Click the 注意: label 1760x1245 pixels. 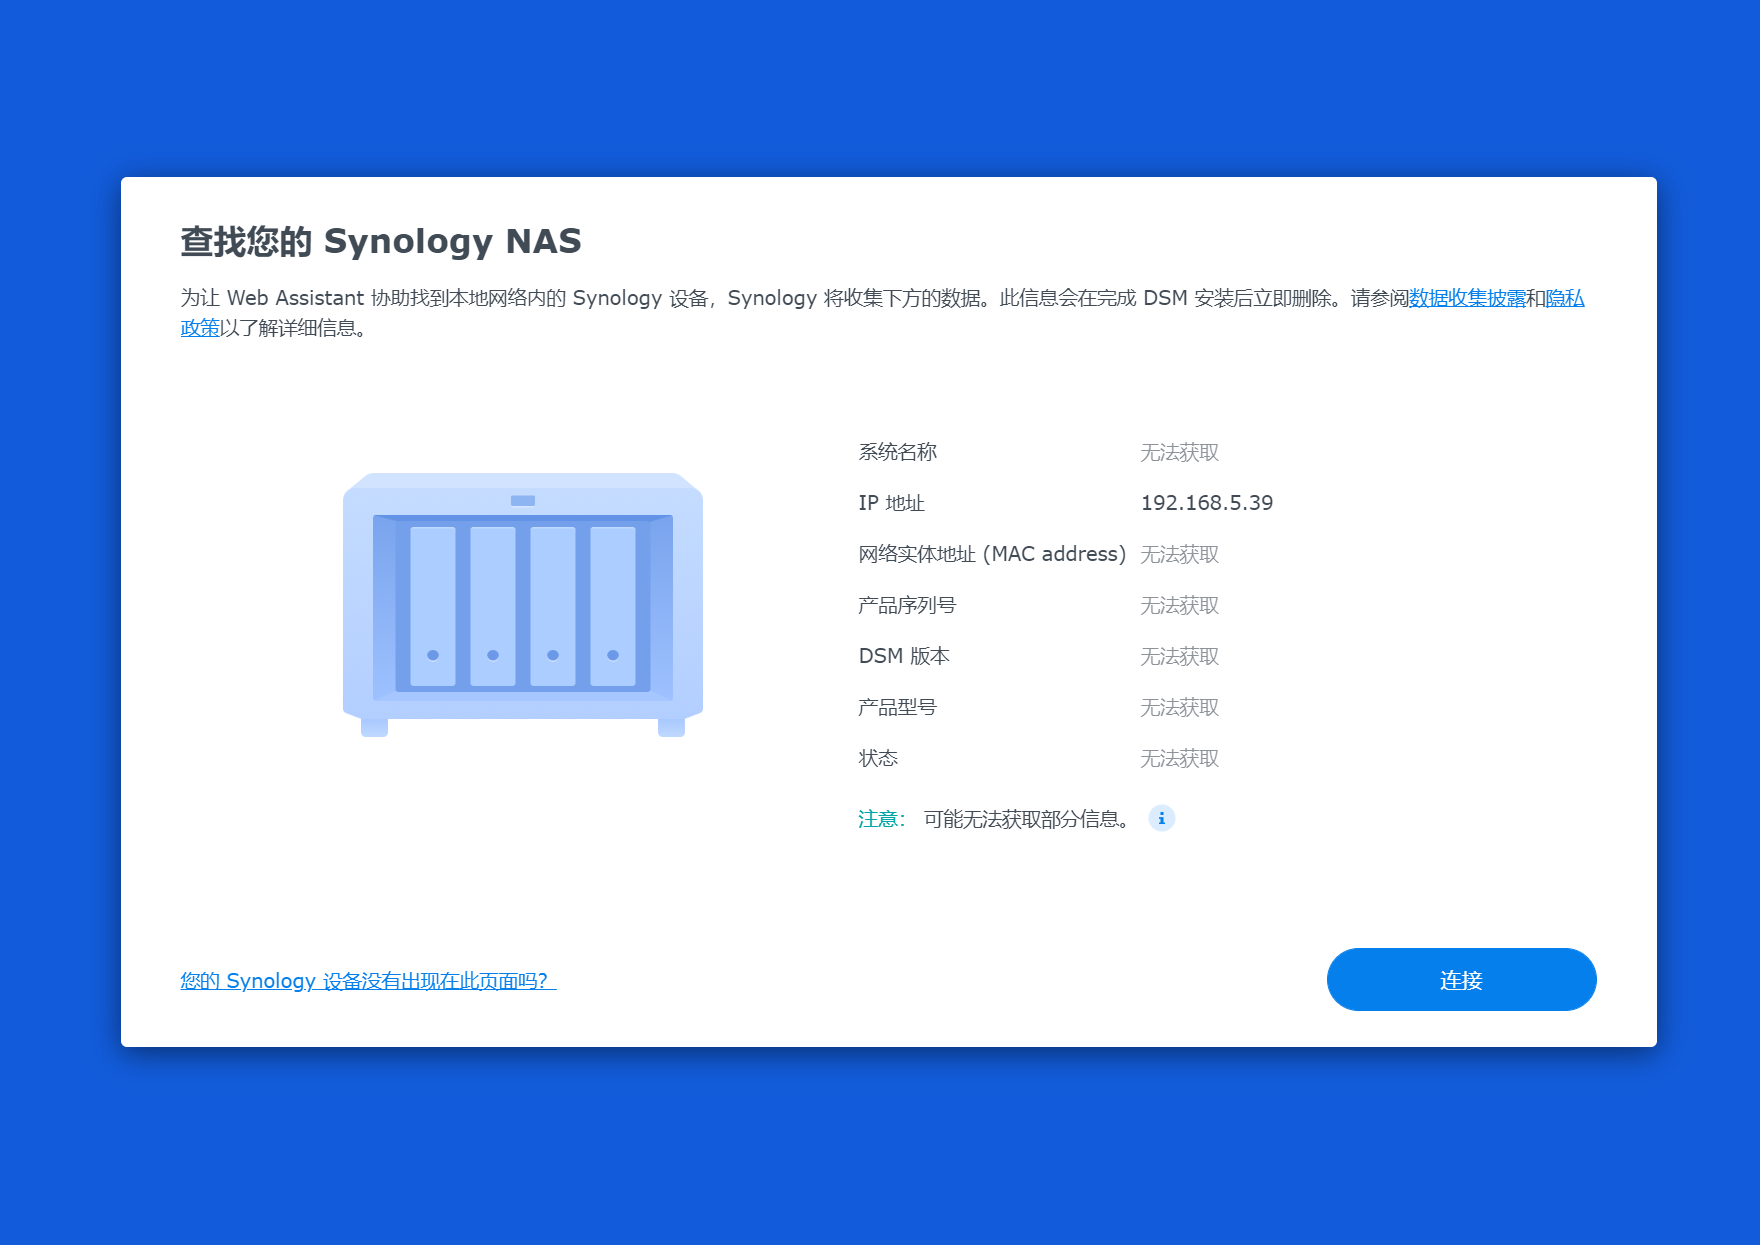(881, 819)
